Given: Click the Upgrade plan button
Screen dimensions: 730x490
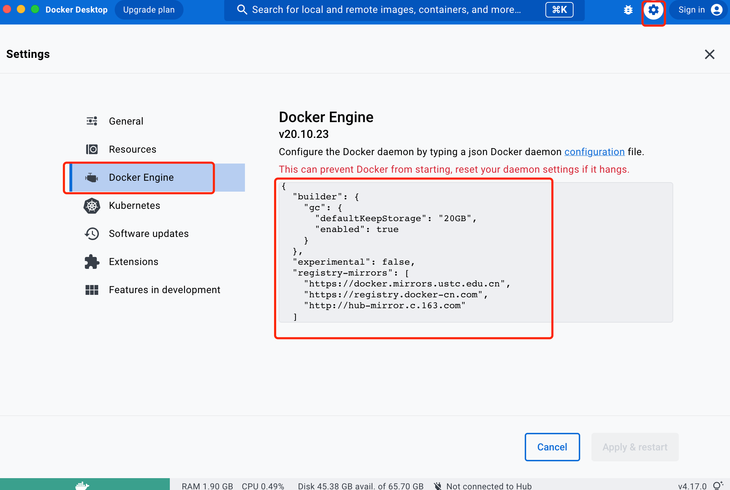Looking at the screenshot, I should click(x=149, y=10).
